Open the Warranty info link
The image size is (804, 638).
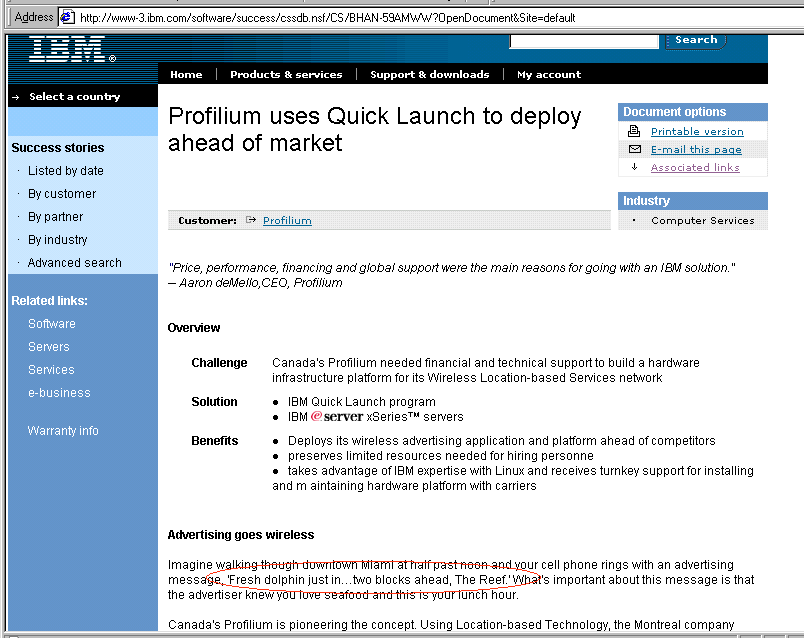(63, 431)
